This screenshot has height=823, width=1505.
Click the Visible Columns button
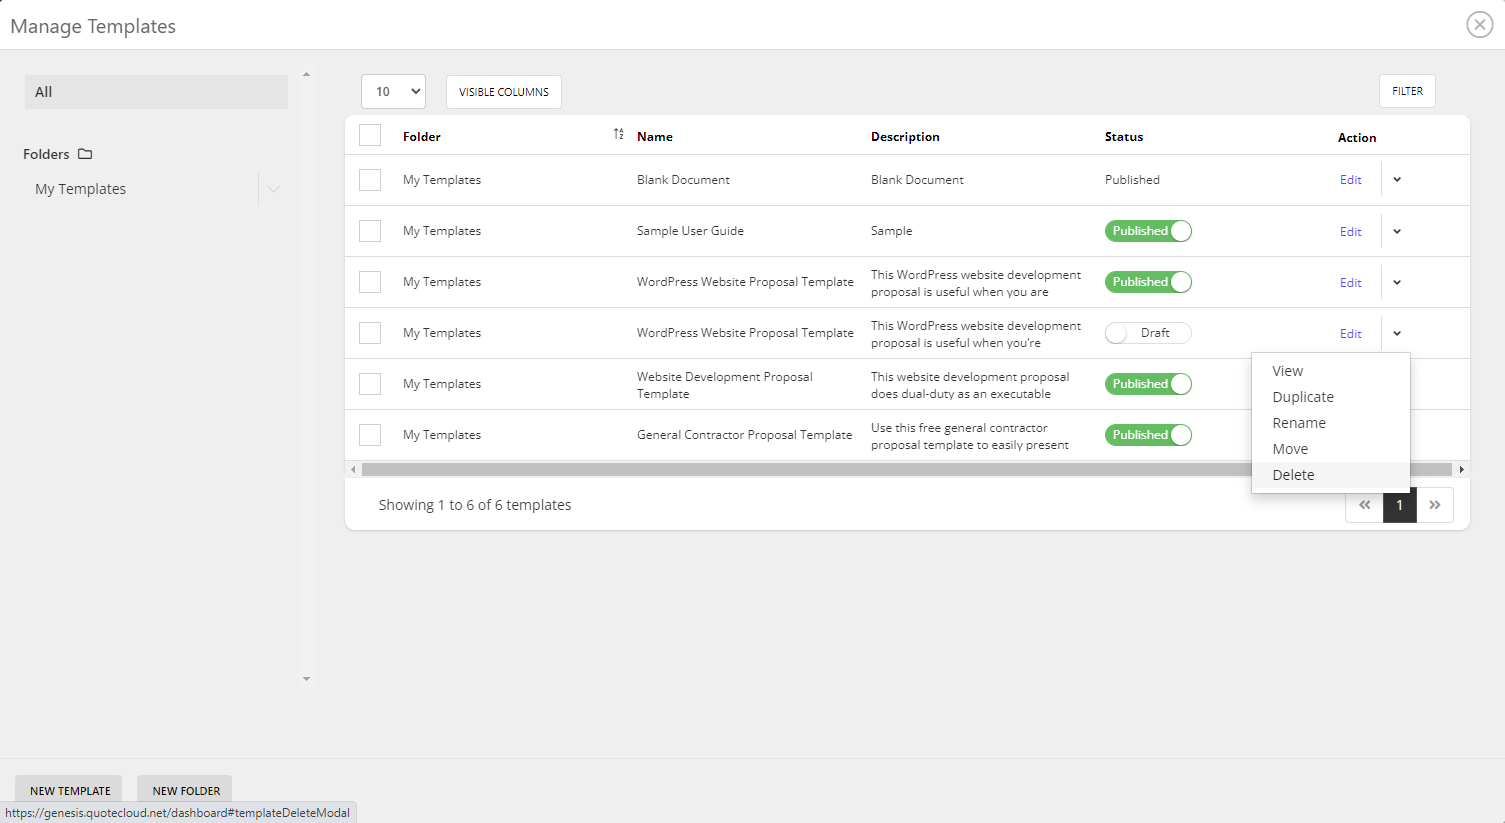coord(503,90)
